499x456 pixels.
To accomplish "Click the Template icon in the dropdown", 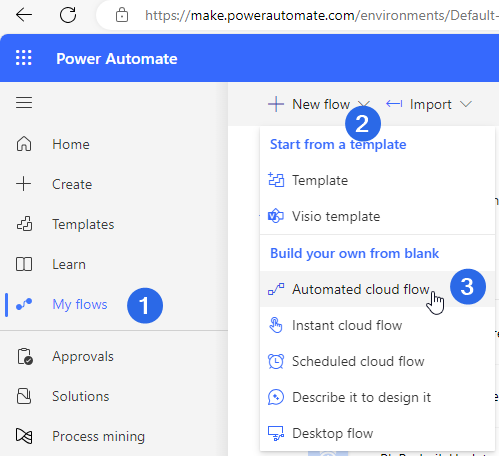I will point(276,180).
